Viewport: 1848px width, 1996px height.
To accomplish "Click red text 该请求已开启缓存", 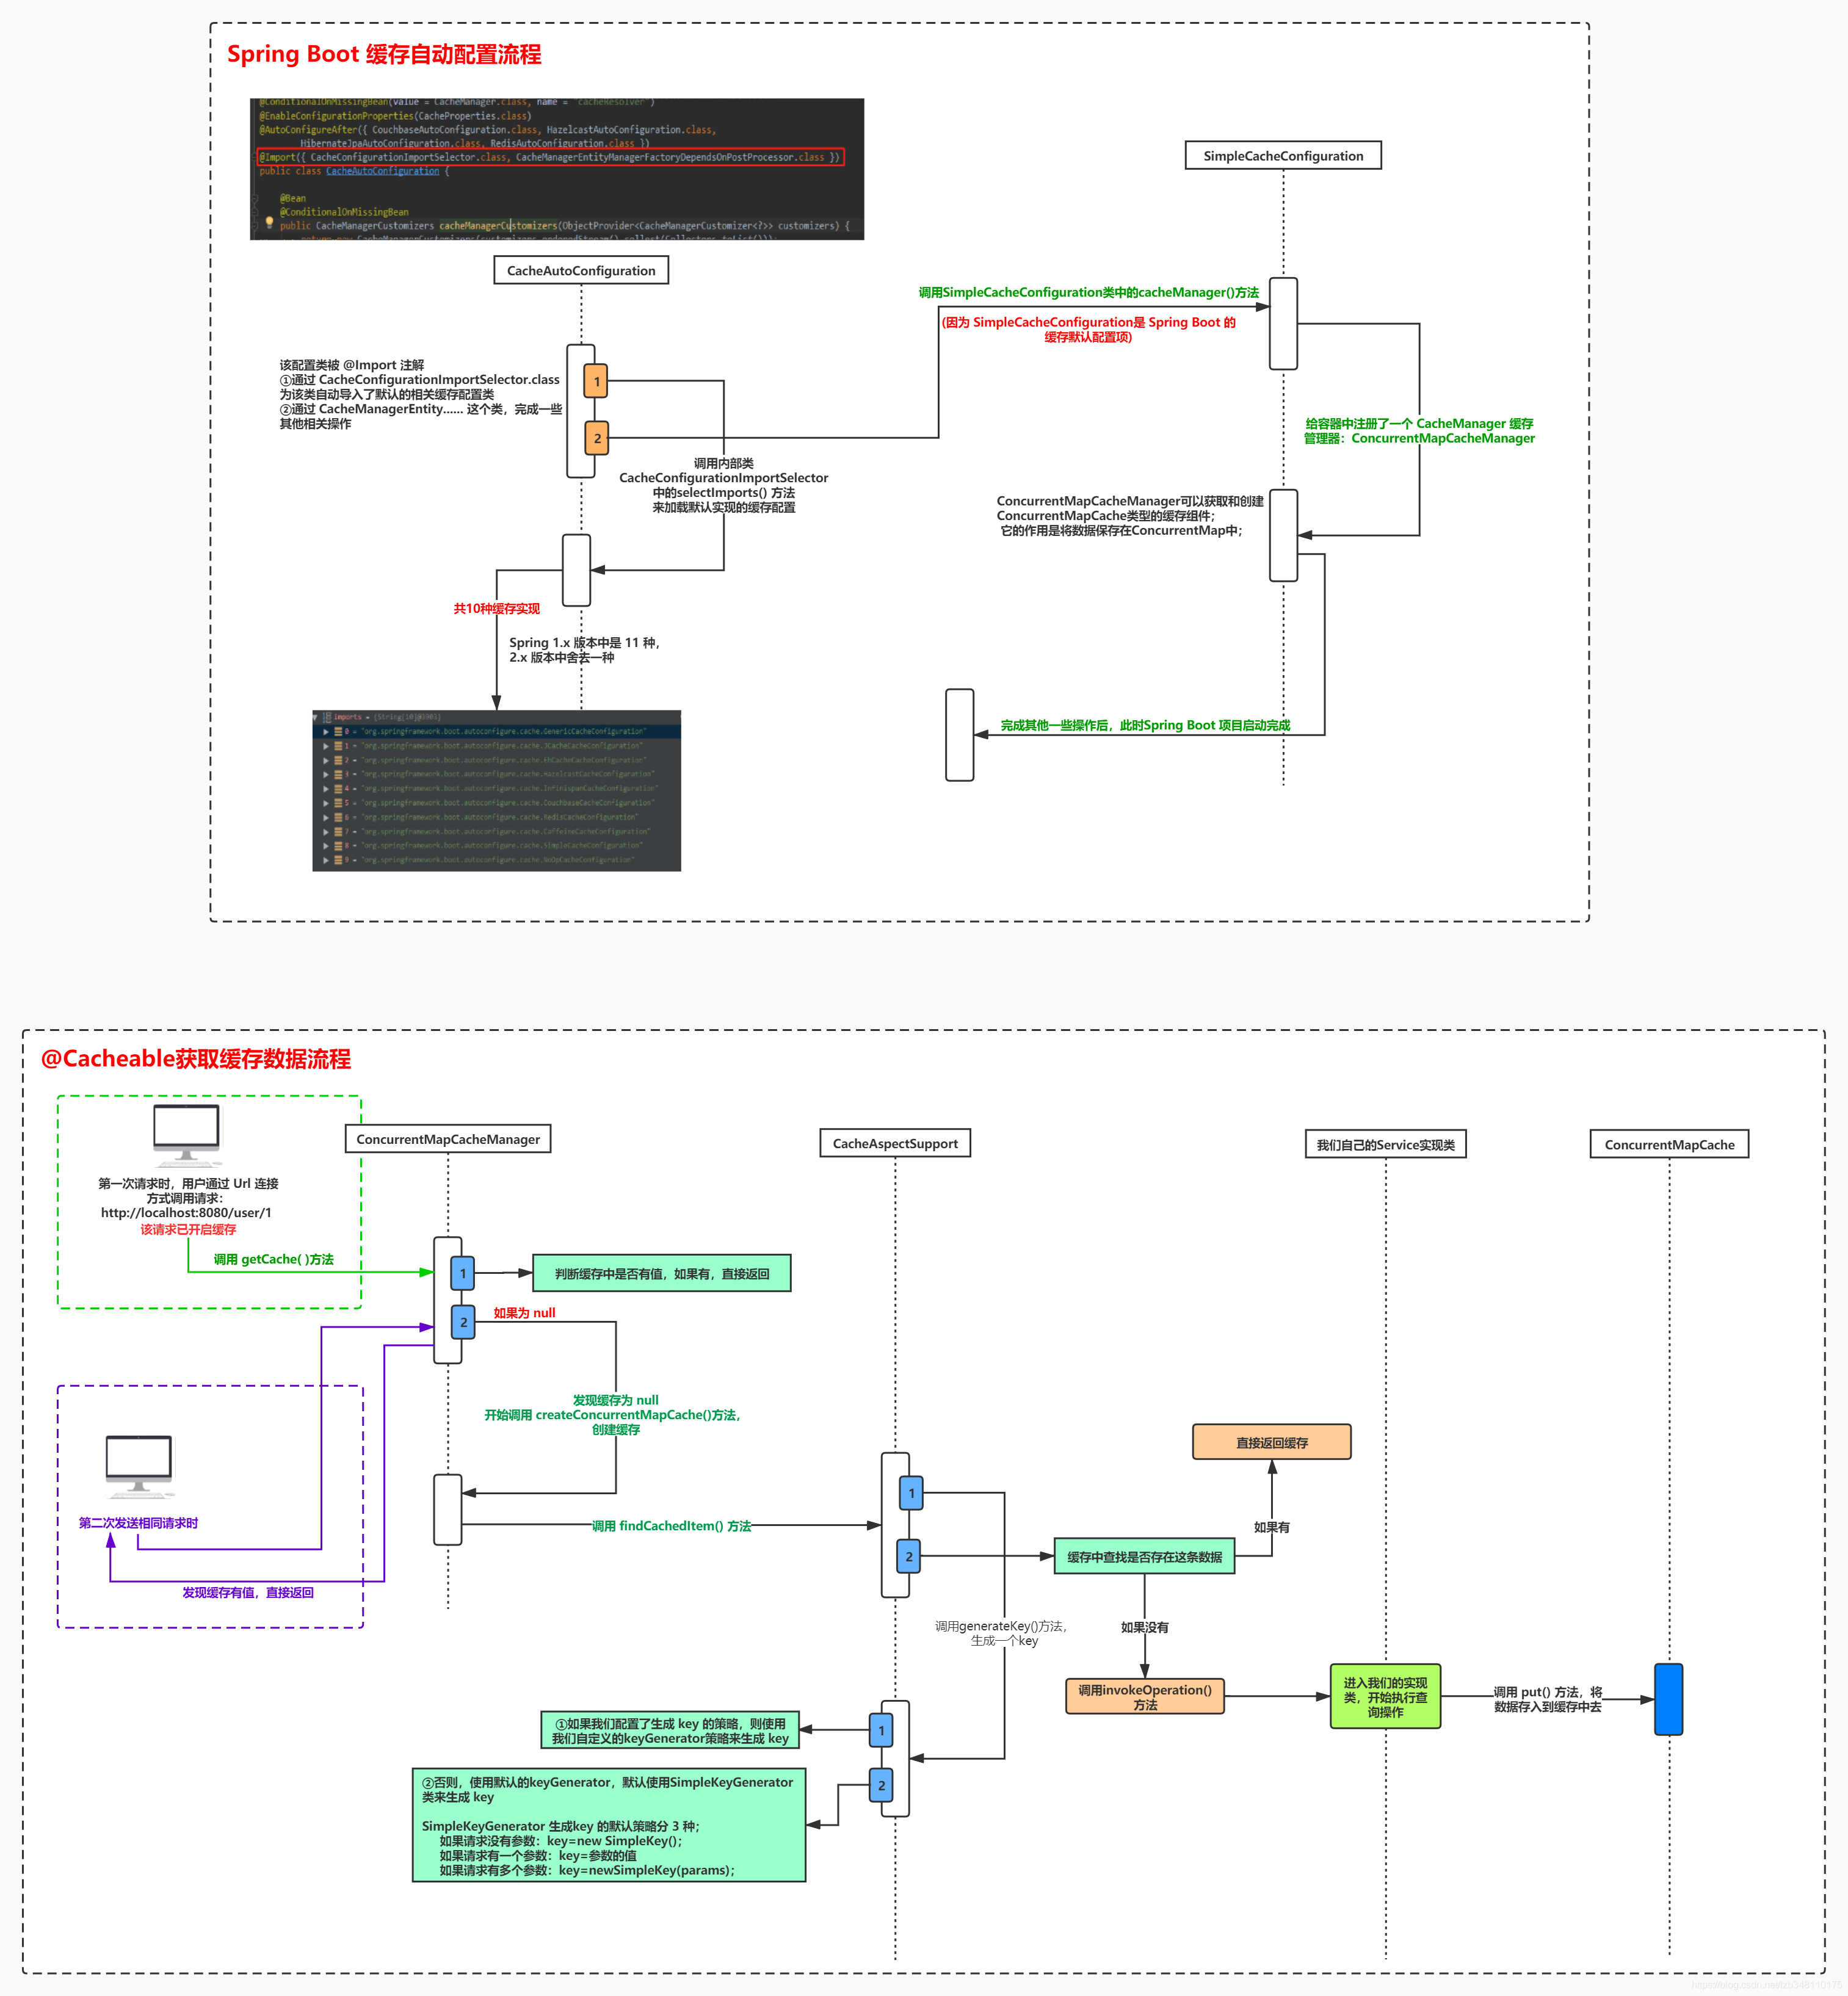I will click(188, 1229).
